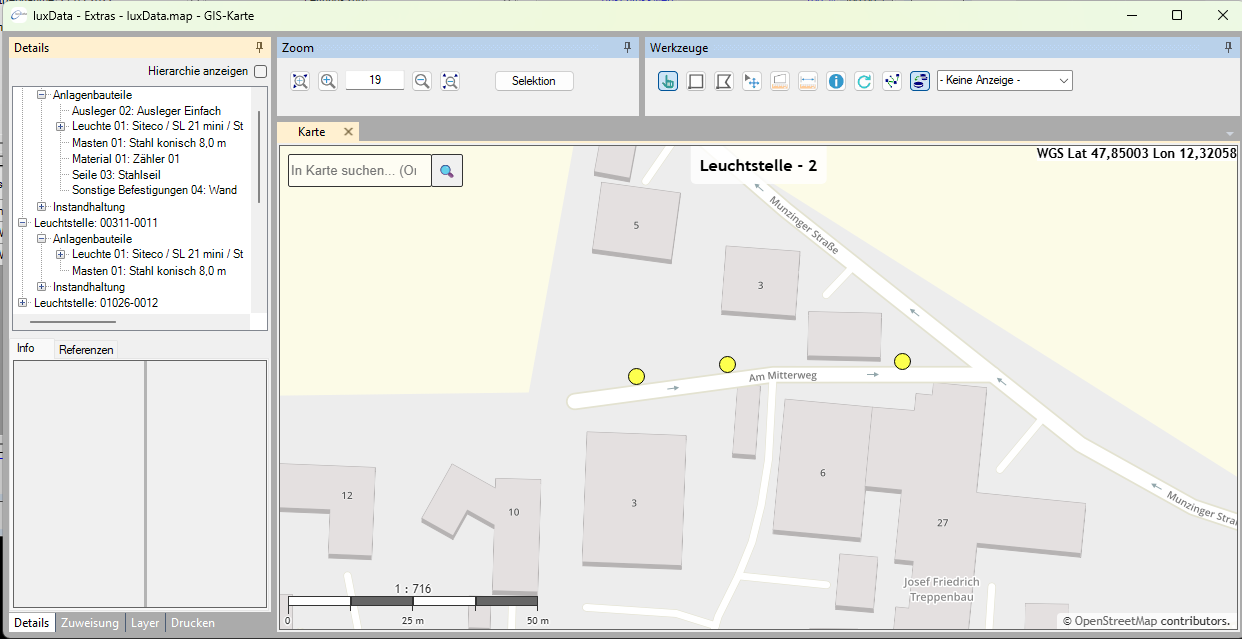Click the Werkzeuge panel pushpin icon
Screen dimensions: 1242x639
(x=1229, y=47)
